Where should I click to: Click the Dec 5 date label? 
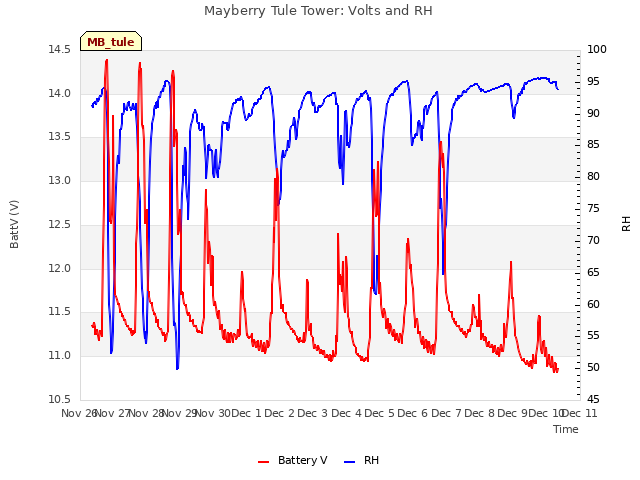(380, 413)
